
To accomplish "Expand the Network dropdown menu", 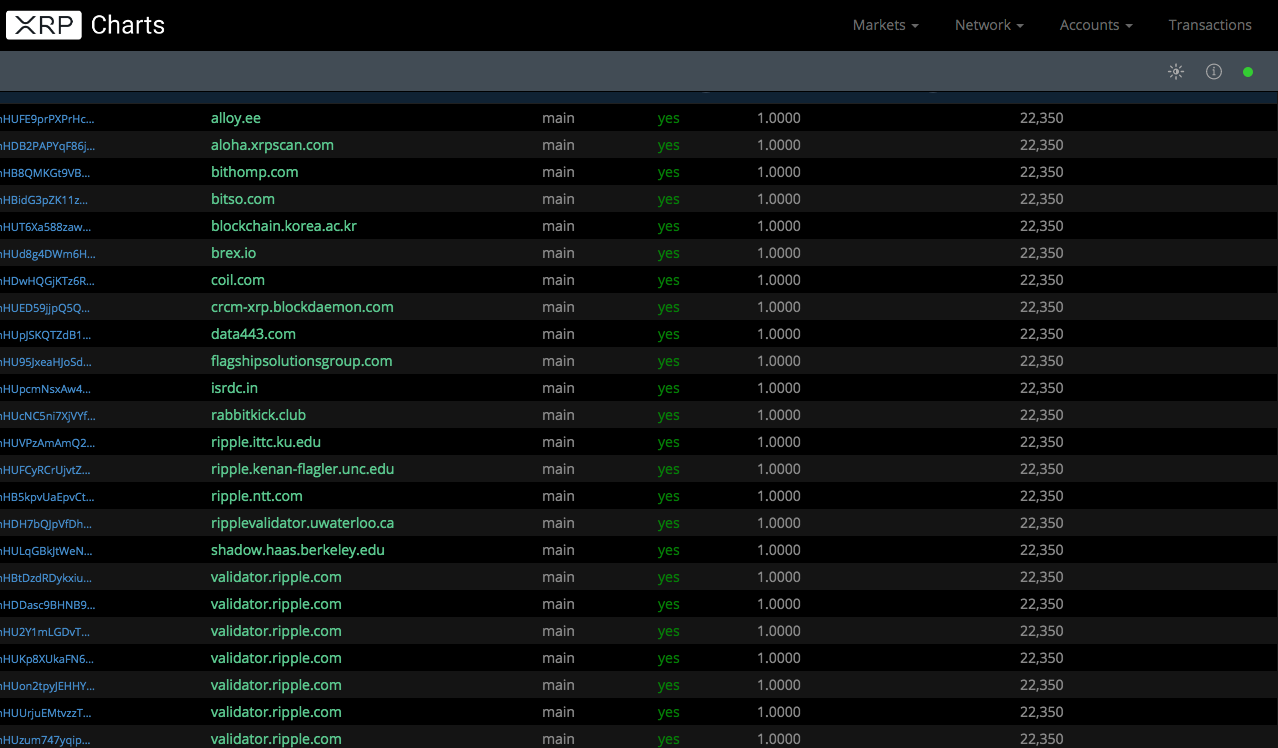I will click(x=989, y=25).
